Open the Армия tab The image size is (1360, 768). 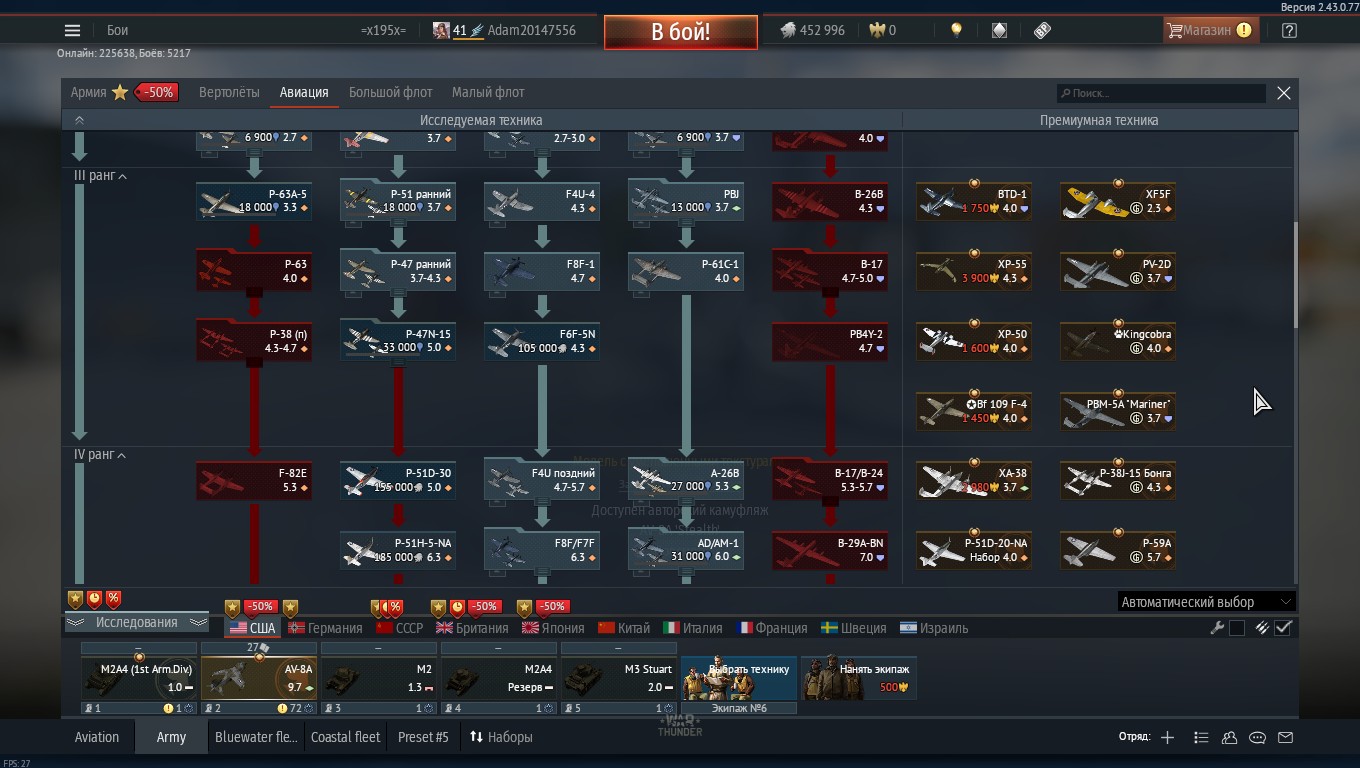[88, 92]
